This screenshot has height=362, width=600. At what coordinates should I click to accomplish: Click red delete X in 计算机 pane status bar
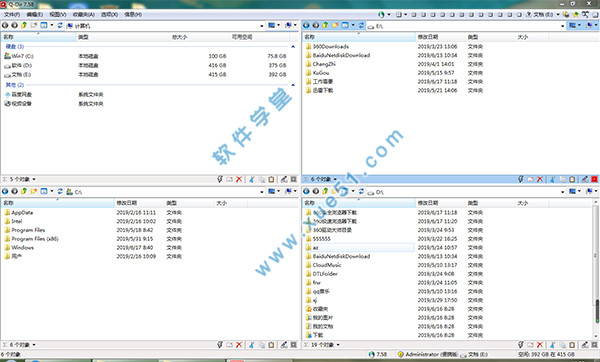239,179
